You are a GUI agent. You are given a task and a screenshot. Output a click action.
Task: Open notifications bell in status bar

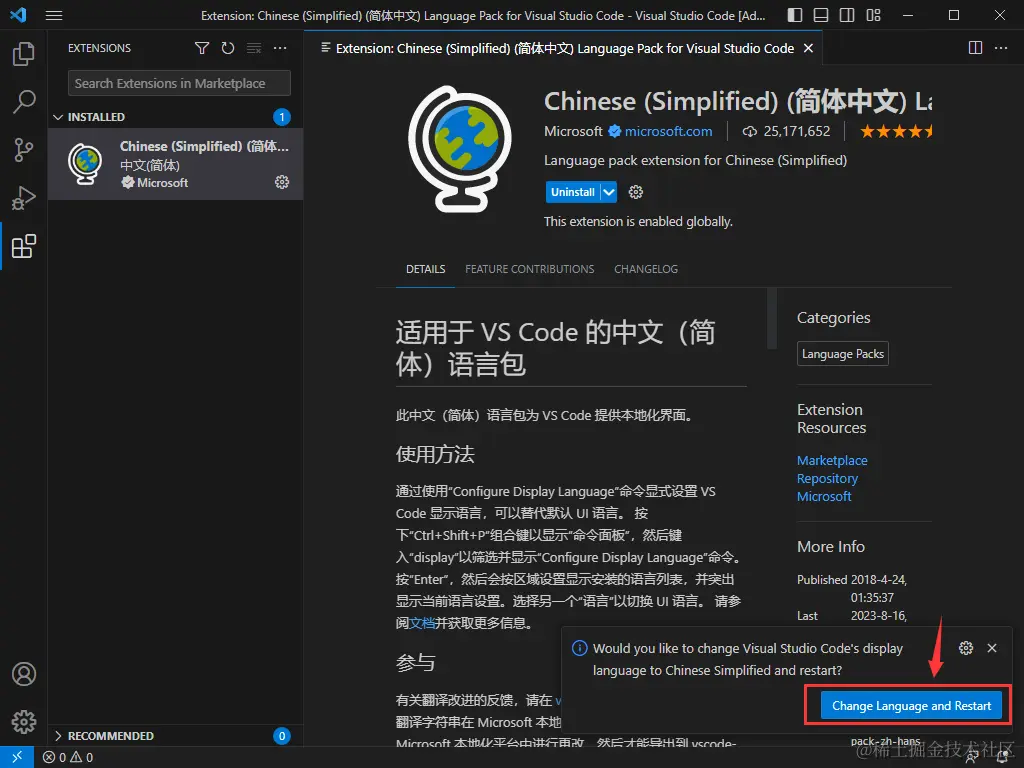[1002, 758]
